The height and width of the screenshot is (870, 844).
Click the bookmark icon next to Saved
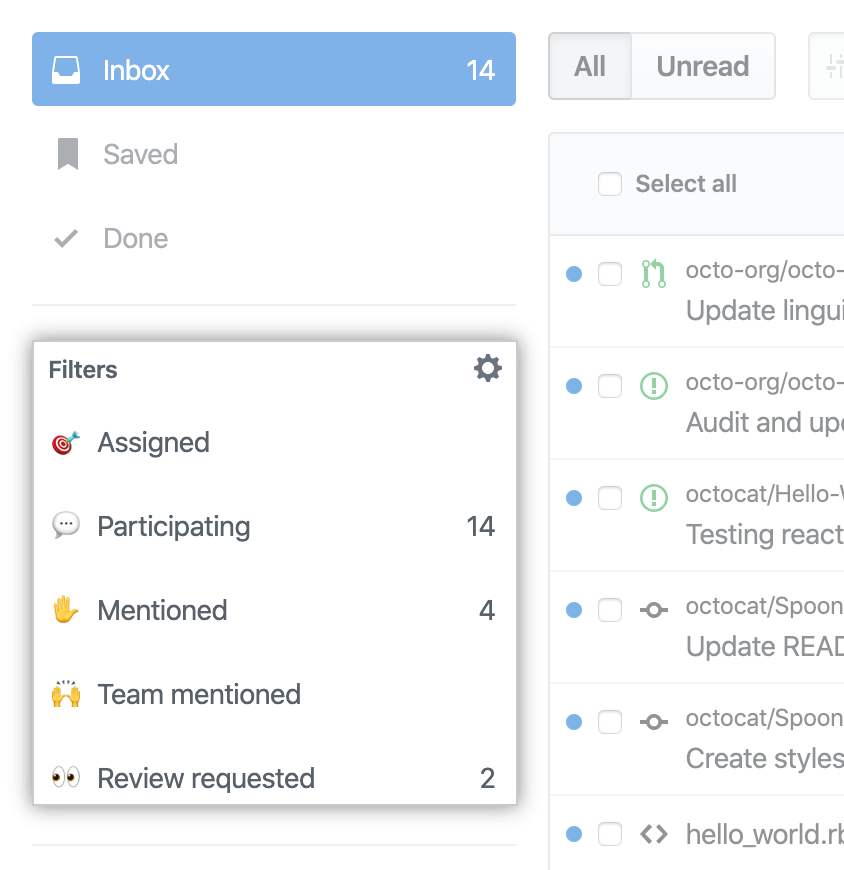tap(67, 155)
